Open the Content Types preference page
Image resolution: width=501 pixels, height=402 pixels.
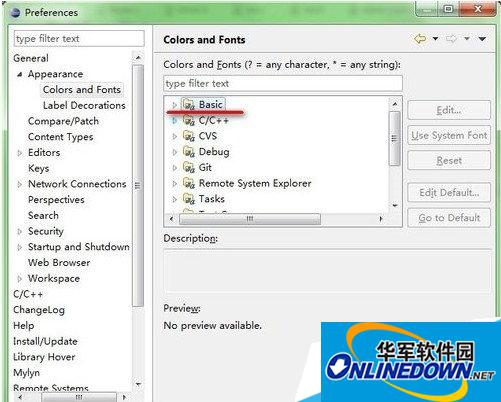60,137
